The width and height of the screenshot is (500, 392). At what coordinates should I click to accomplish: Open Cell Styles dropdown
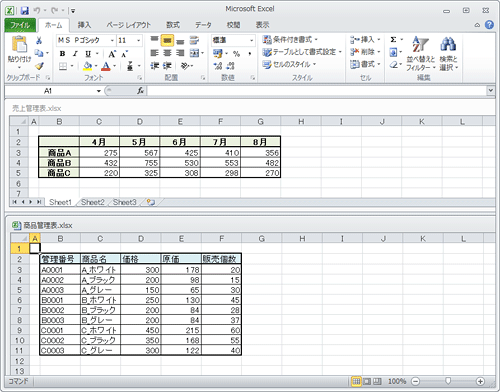coord(289,64)
